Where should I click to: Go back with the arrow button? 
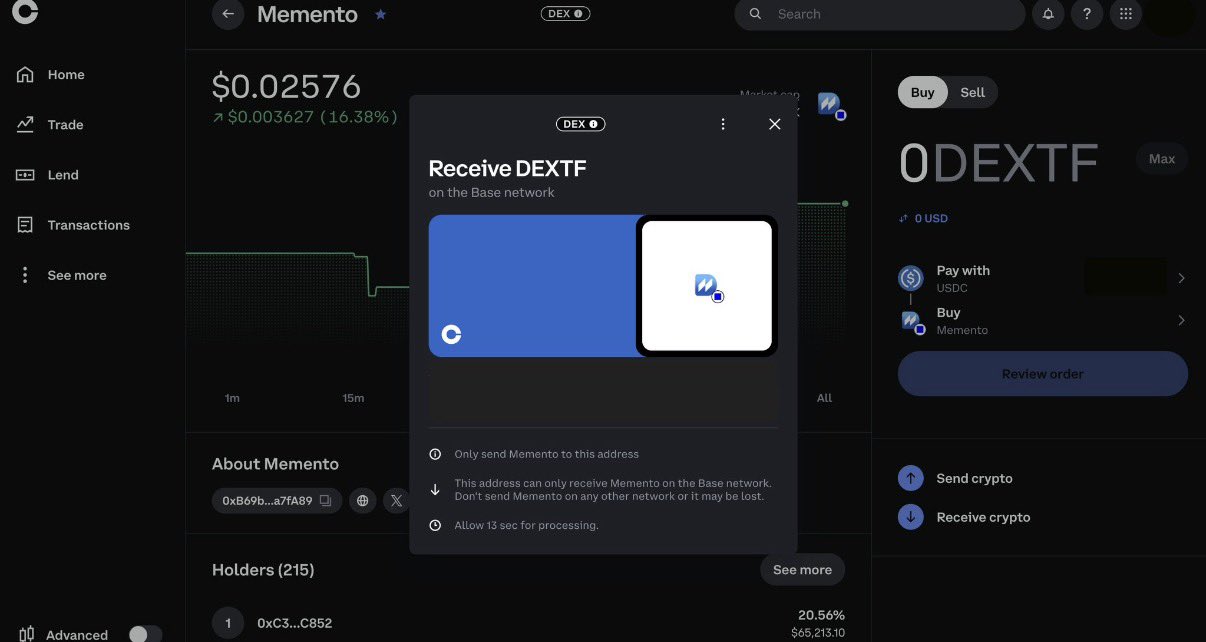coord(228,14)
